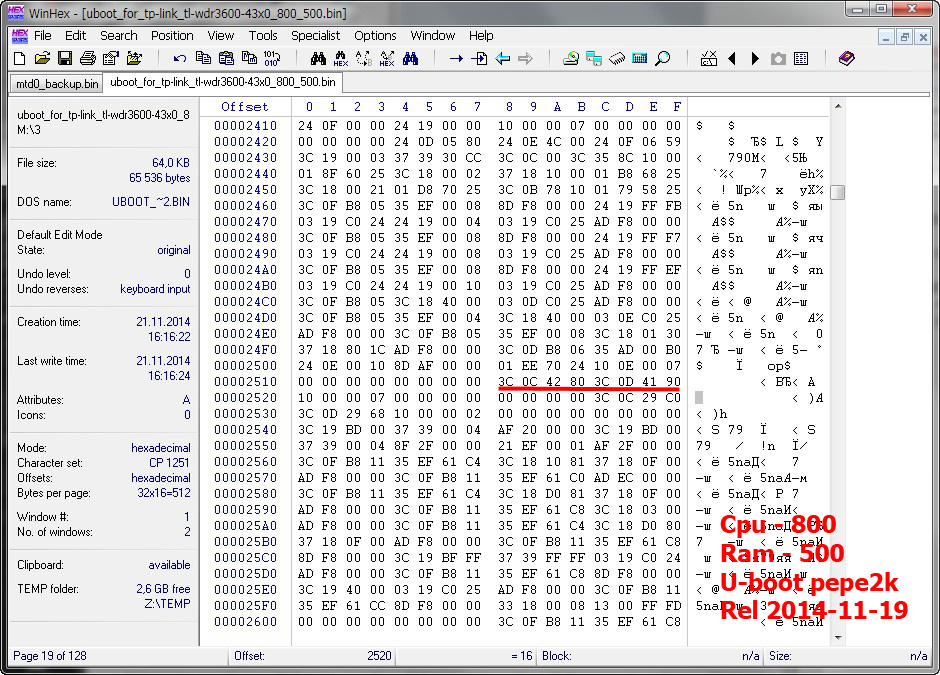Click the Offset column header
Viewport: 940px width, 675px height.
click(245, 107)
